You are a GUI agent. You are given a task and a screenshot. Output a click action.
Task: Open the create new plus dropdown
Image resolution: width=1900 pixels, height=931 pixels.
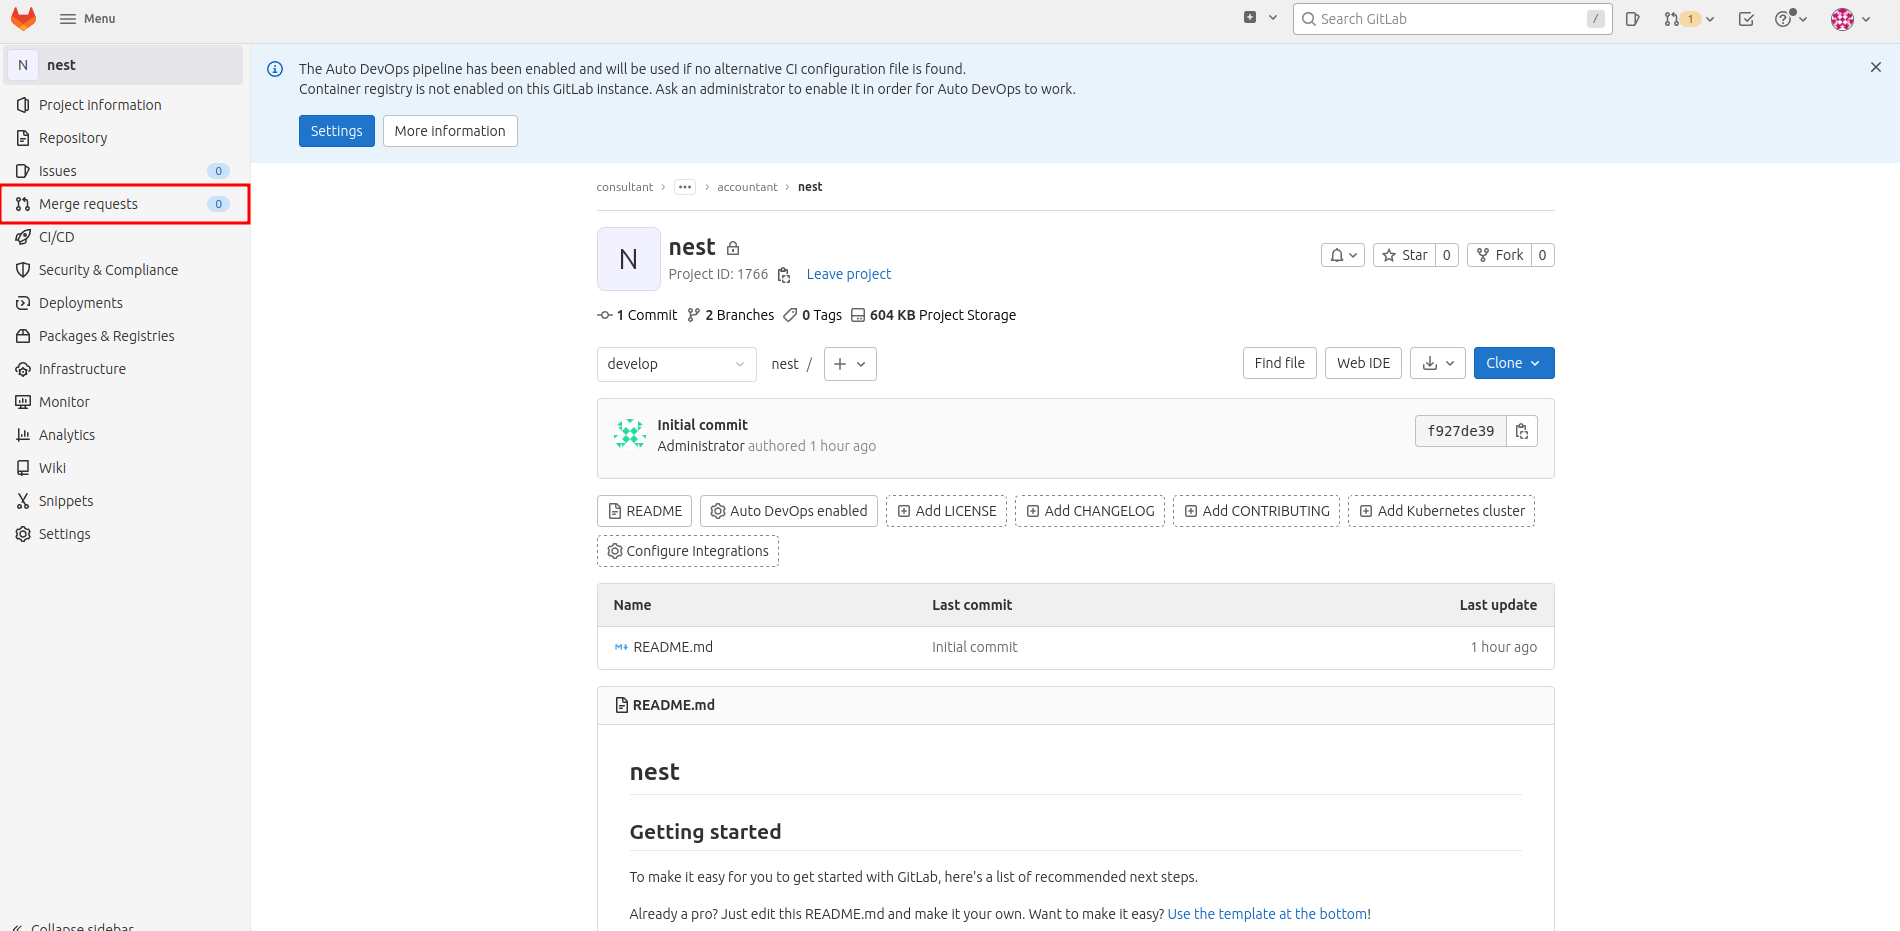1260,18
